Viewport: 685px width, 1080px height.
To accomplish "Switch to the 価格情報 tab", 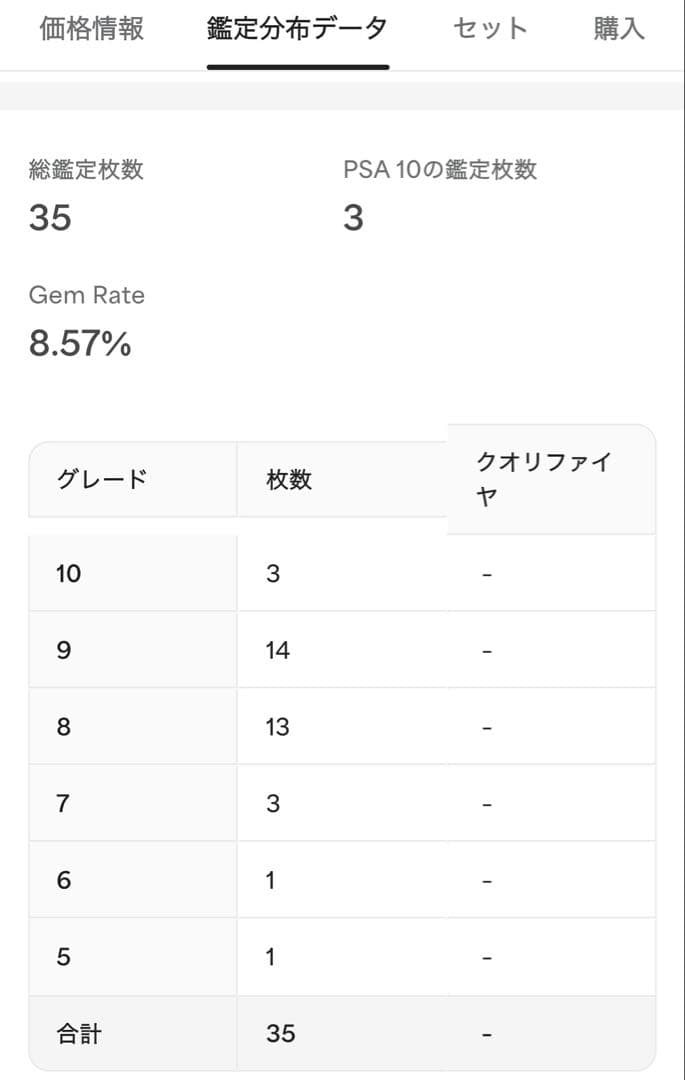I will (x=92, y=29).
